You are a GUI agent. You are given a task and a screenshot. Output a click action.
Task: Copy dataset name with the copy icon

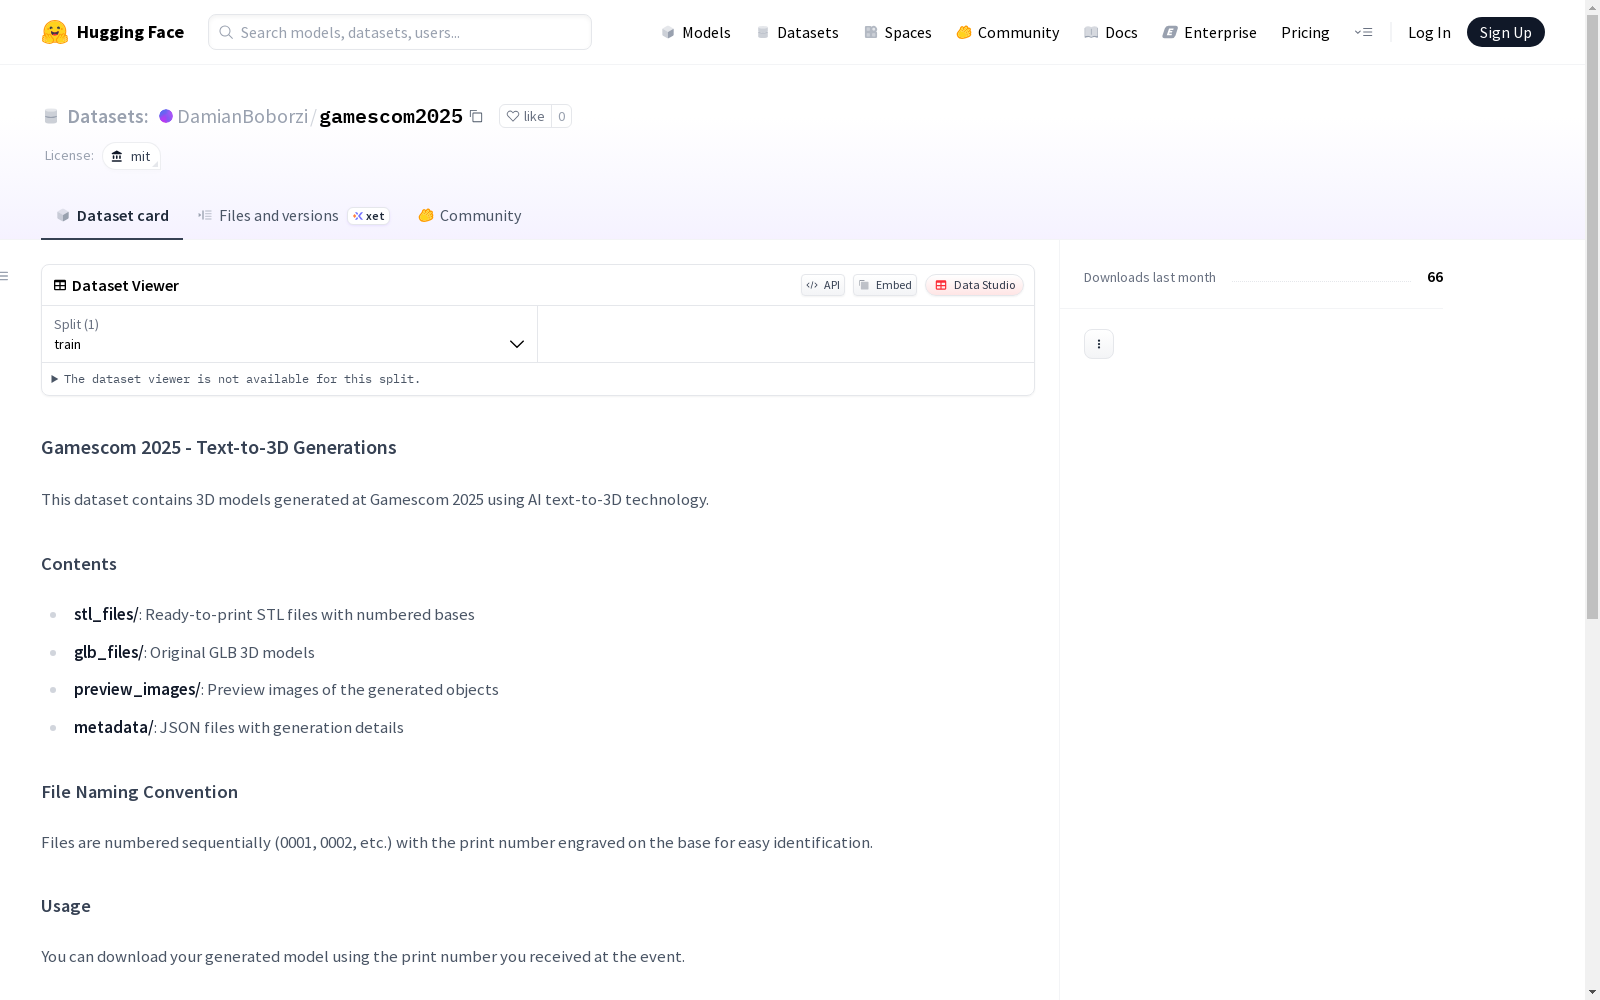point(477,116)
